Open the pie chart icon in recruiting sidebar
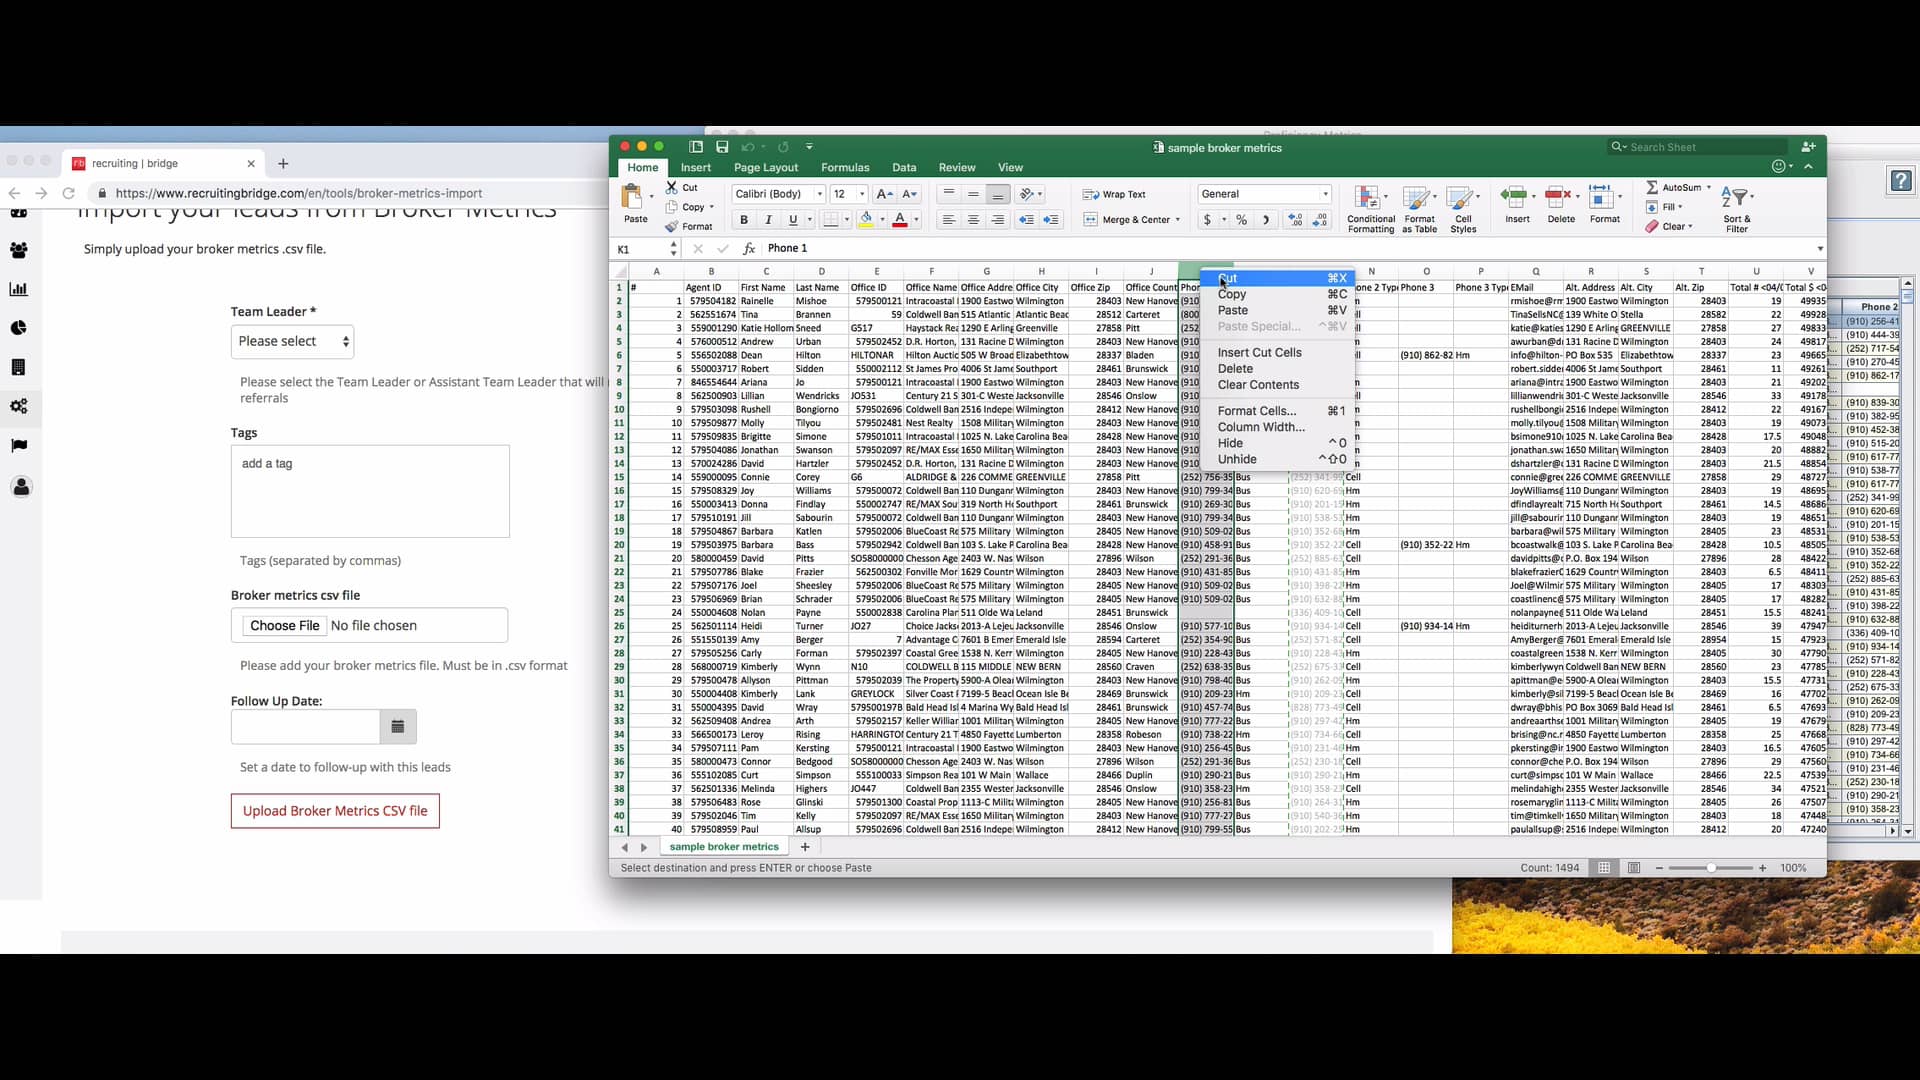Image resolution: width=1920 pixels, height=1080 pixels. (19, 328)
